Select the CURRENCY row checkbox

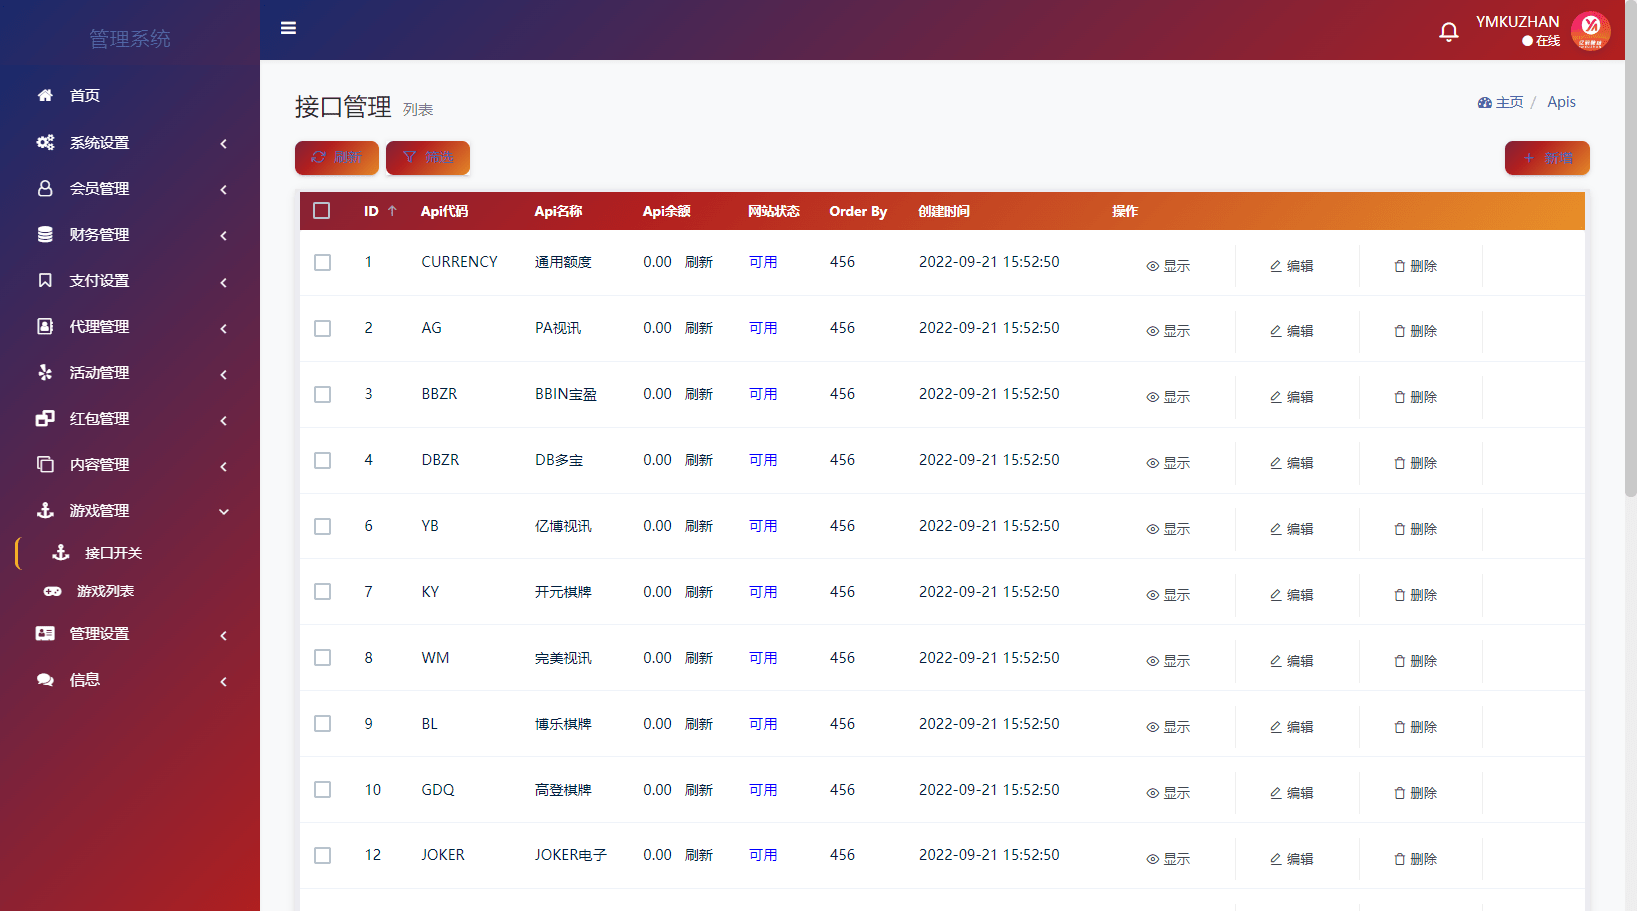322,262
